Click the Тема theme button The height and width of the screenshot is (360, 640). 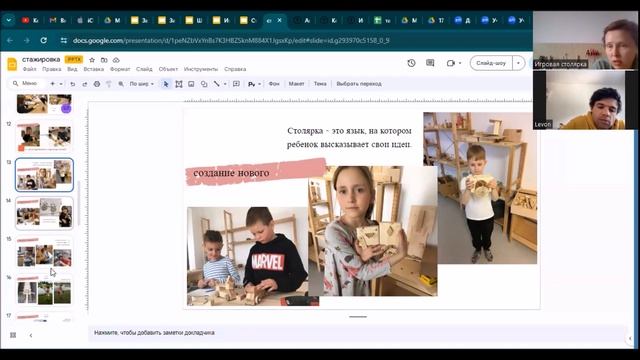click(320, 84)
